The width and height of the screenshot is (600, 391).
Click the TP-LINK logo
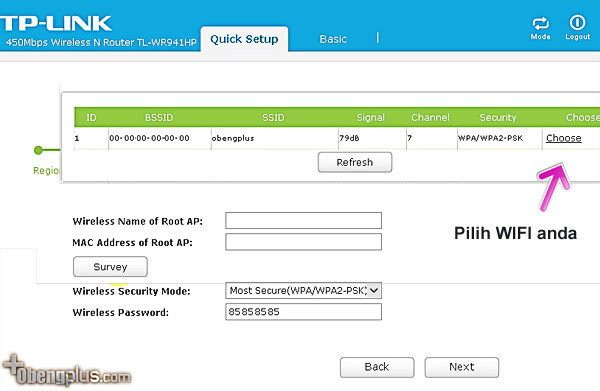pos(56,23)
